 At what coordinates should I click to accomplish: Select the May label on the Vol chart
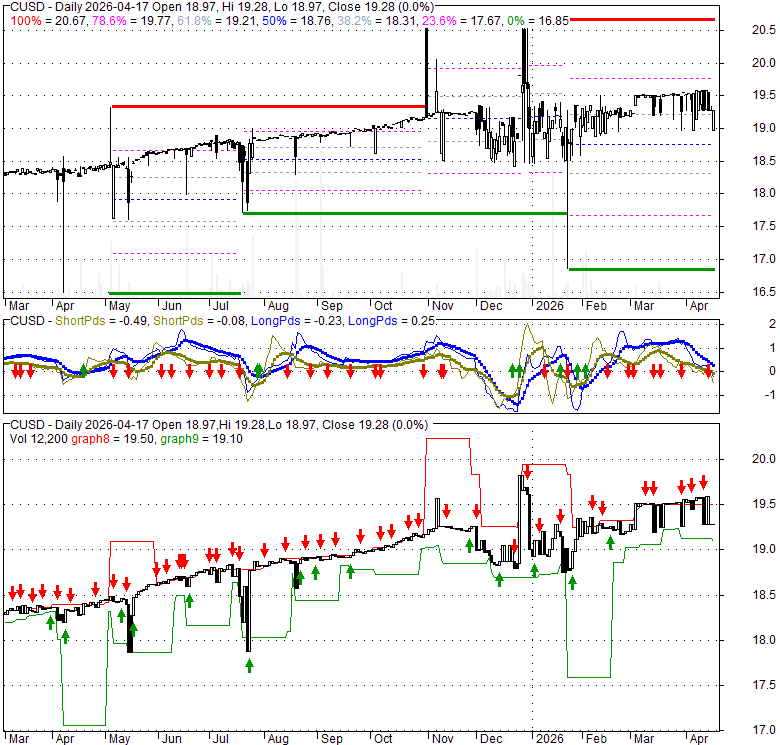tap(119, 739)
